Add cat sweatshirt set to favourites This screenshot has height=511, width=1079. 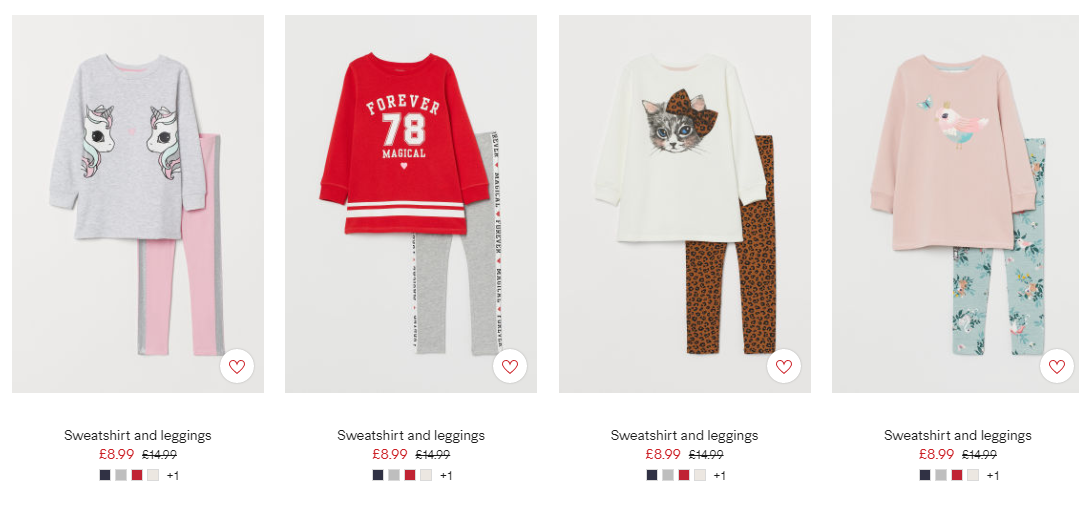click(784, 367)
